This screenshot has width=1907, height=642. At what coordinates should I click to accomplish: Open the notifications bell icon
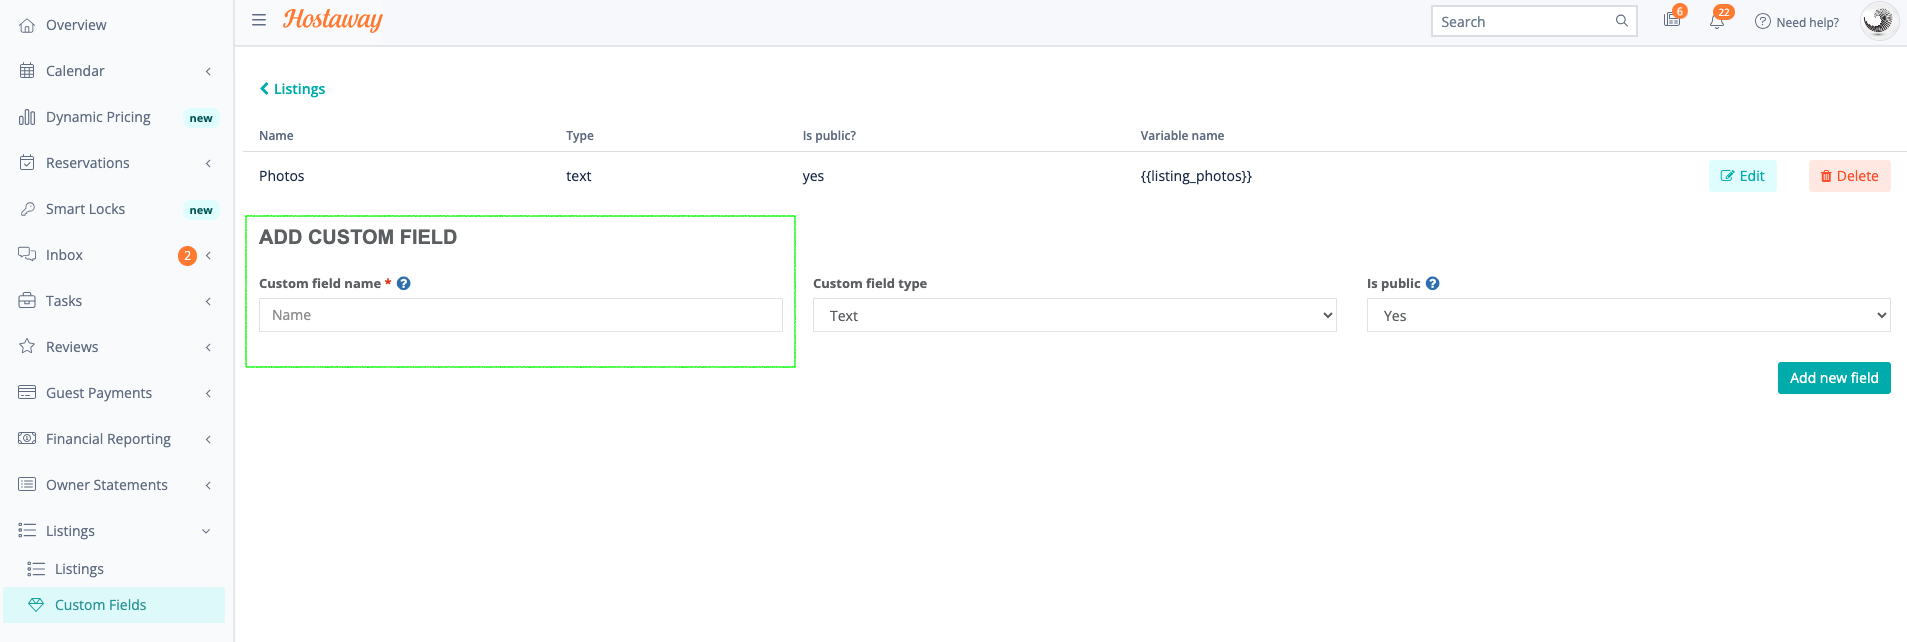tap(1717, 21)
